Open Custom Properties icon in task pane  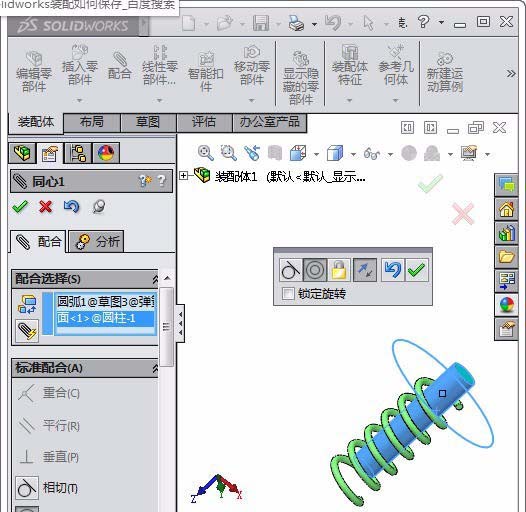506,329
